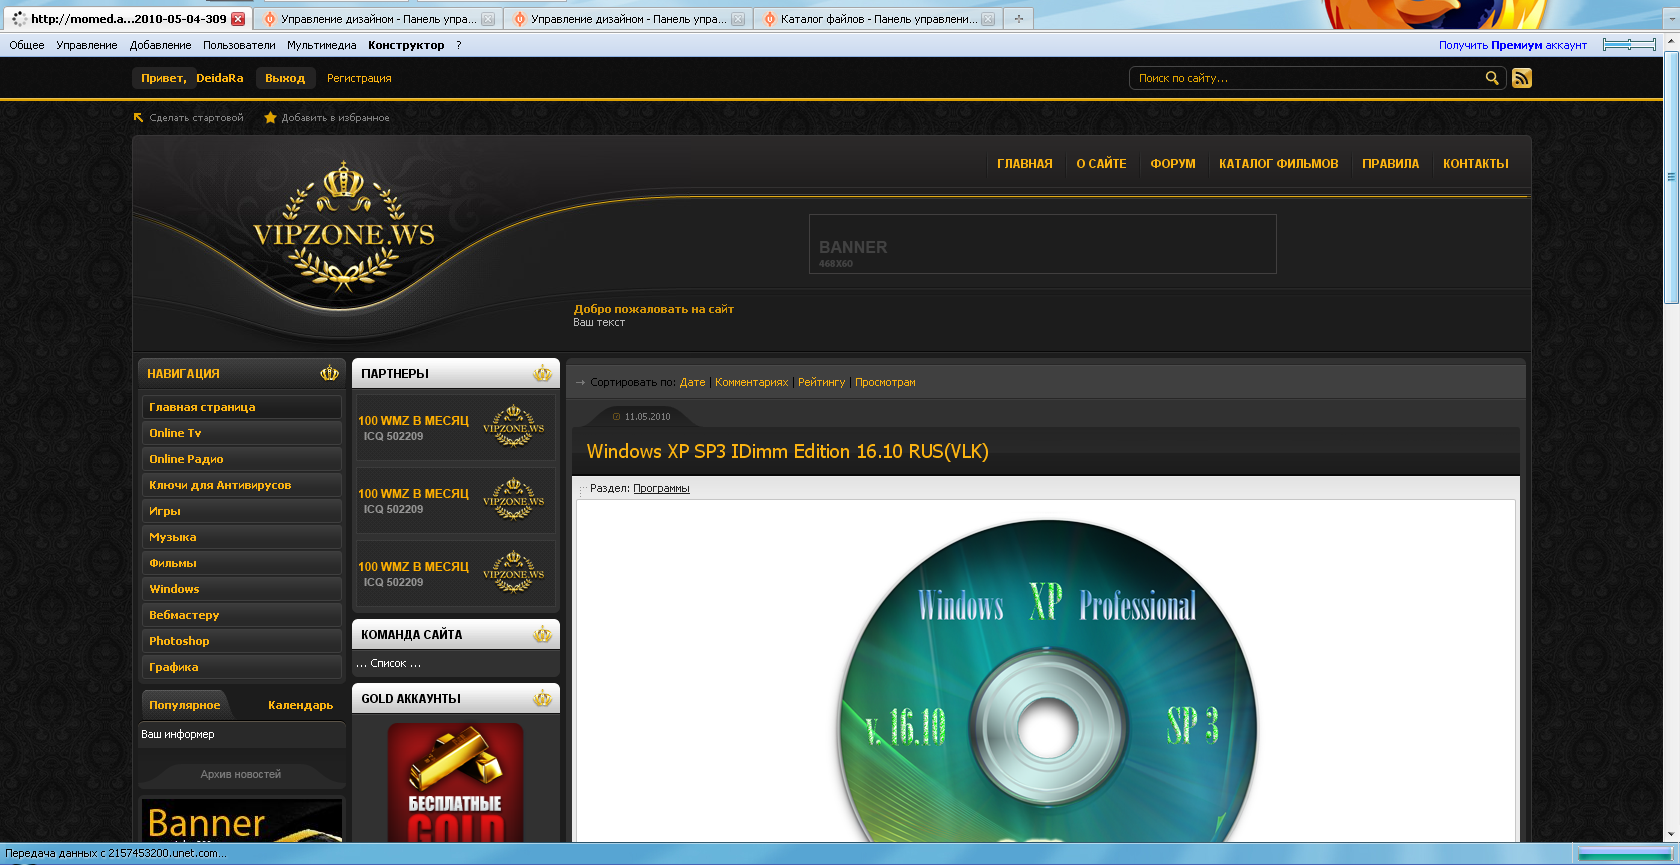Click the favicon of Каталог файлов tab
1680x865 pixels.
pyautogui.click(x=770, y=19)
